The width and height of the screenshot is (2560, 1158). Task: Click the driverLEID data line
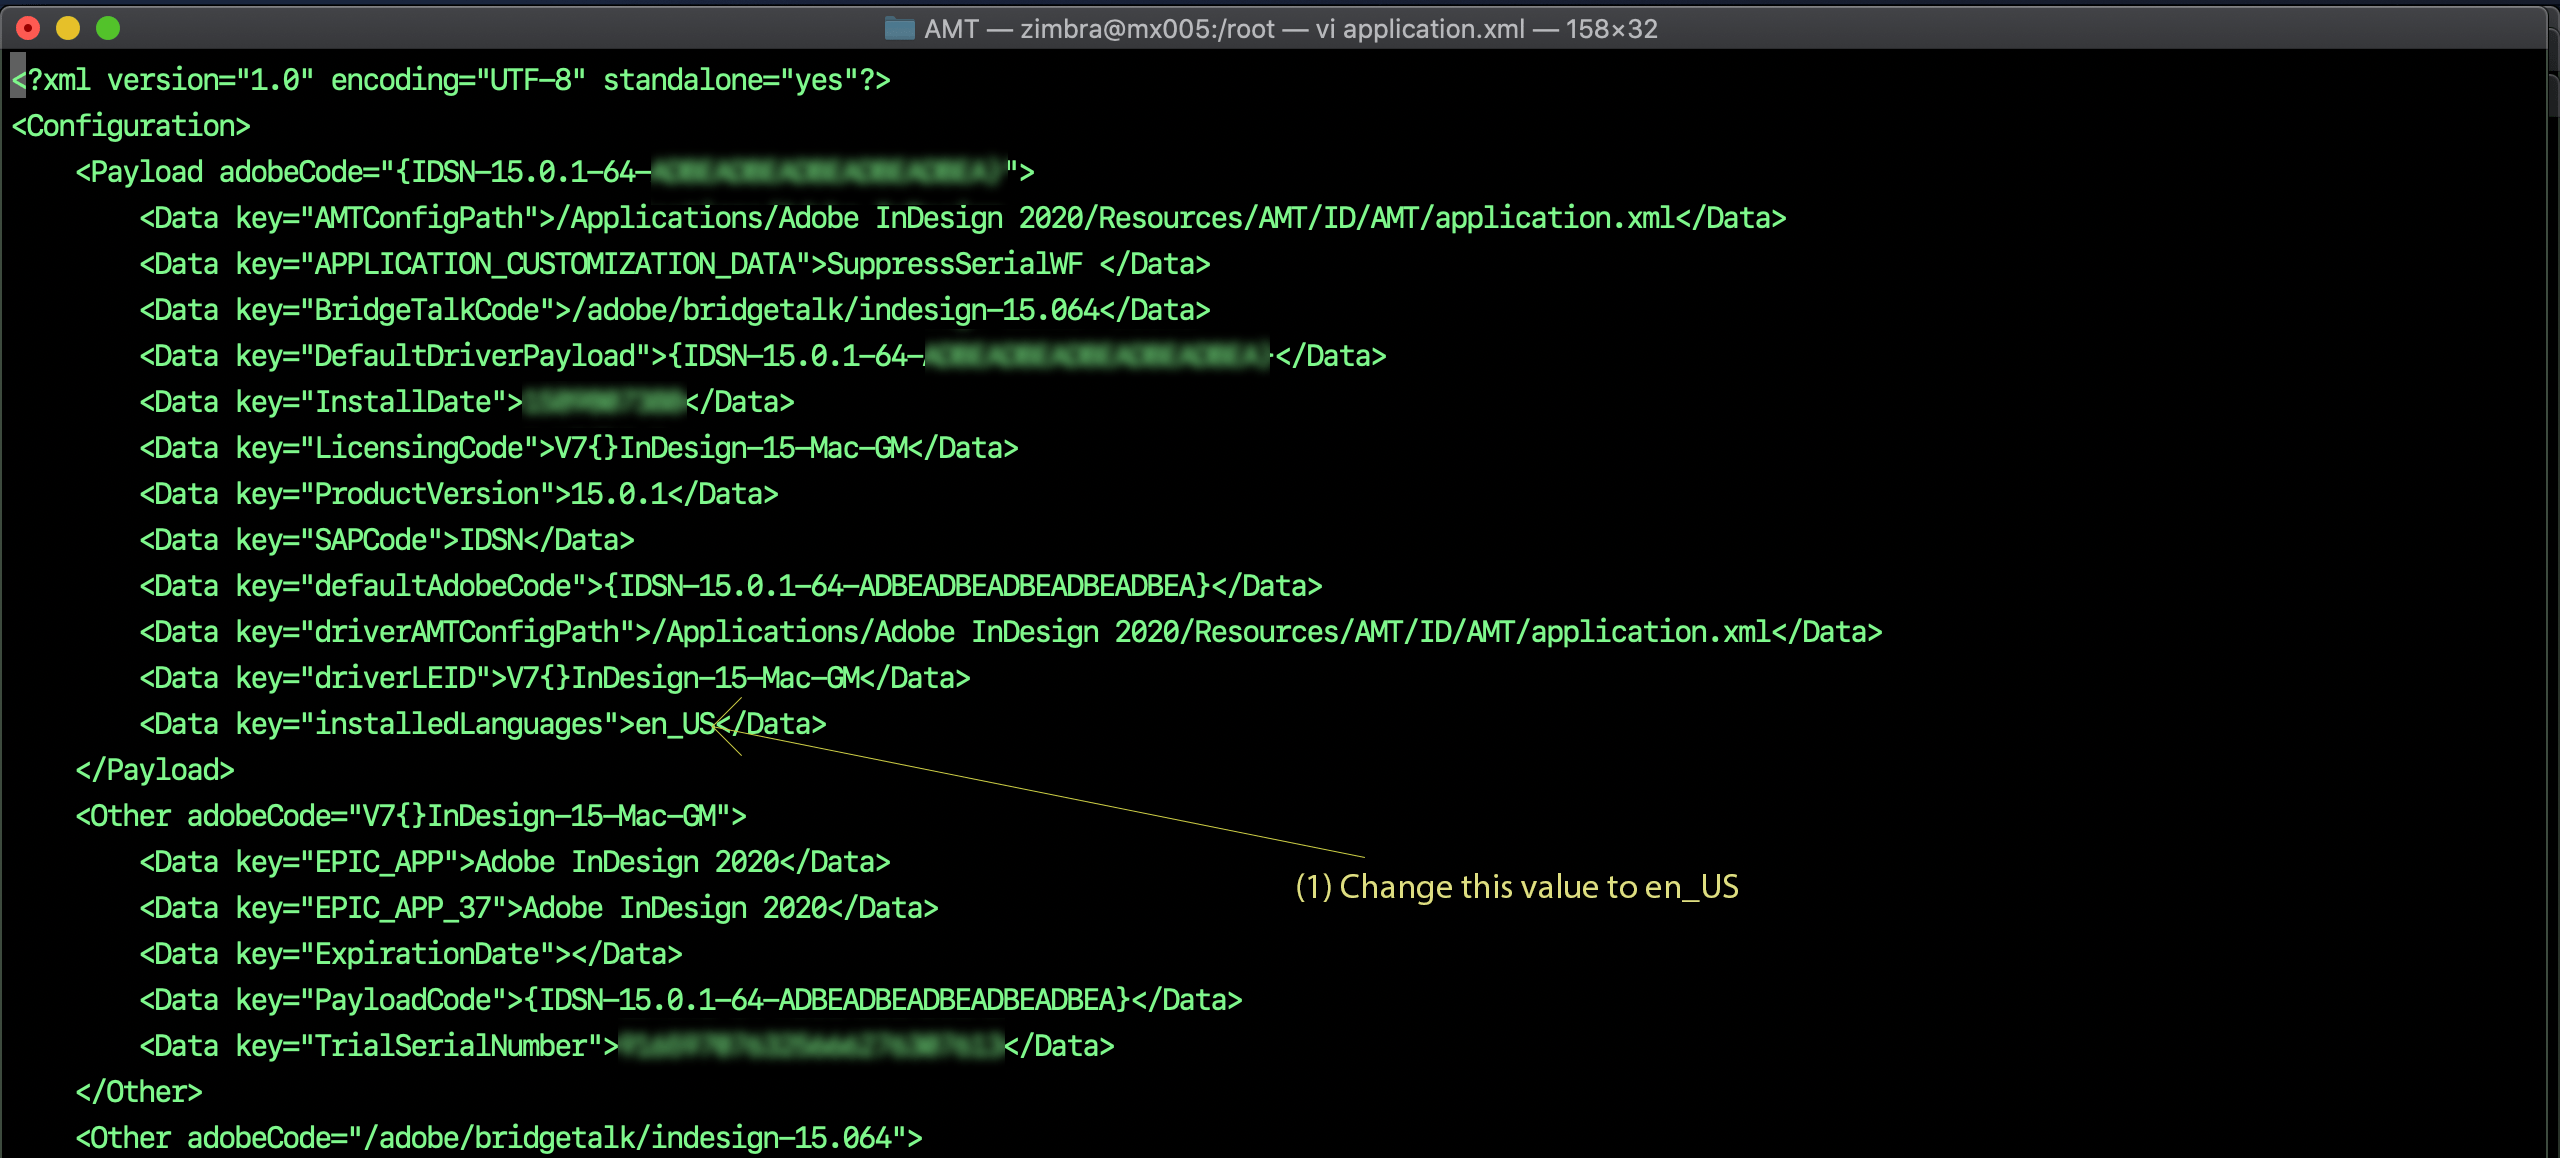coord(555,678)
